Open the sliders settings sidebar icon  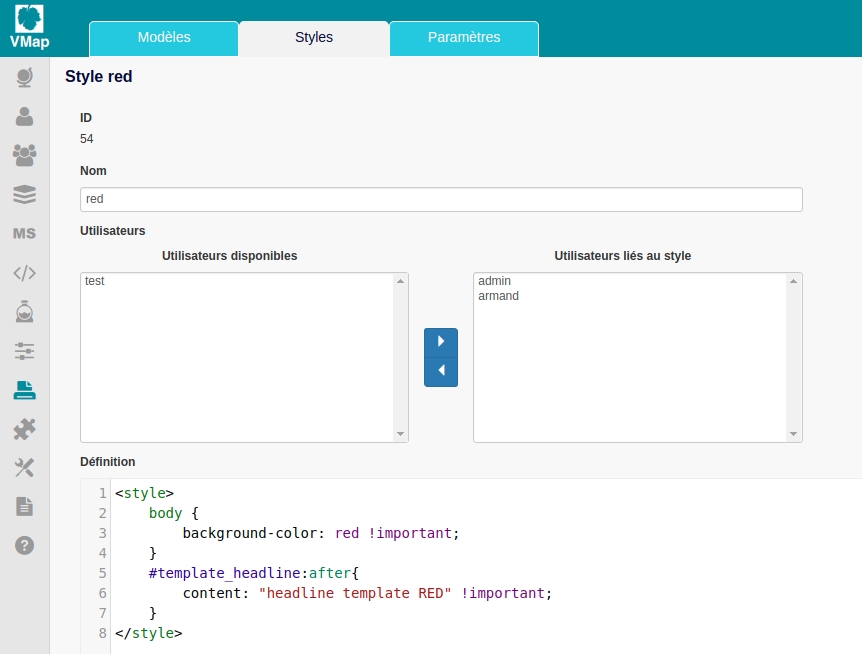25,351
